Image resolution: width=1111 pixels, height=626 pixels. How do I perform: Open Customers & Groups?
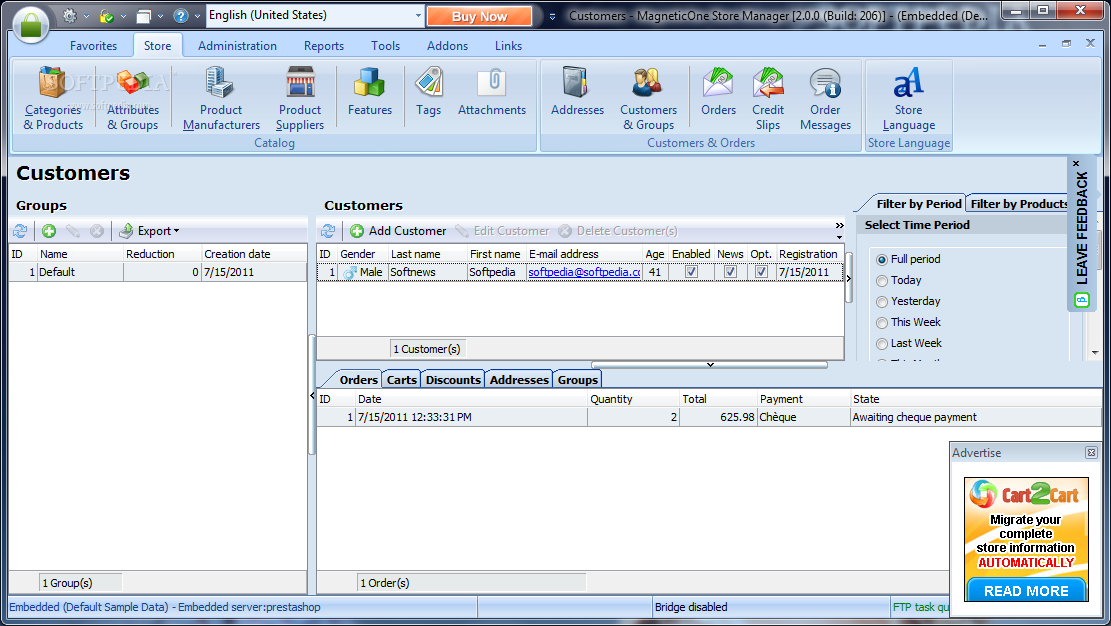tap(648, 98)
